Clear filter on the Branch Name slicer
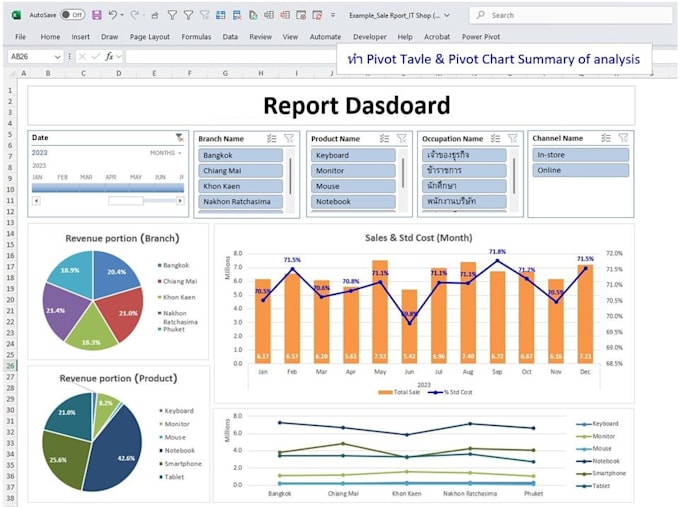Screen dimensions: 680x507 click(x=289, y=138)
